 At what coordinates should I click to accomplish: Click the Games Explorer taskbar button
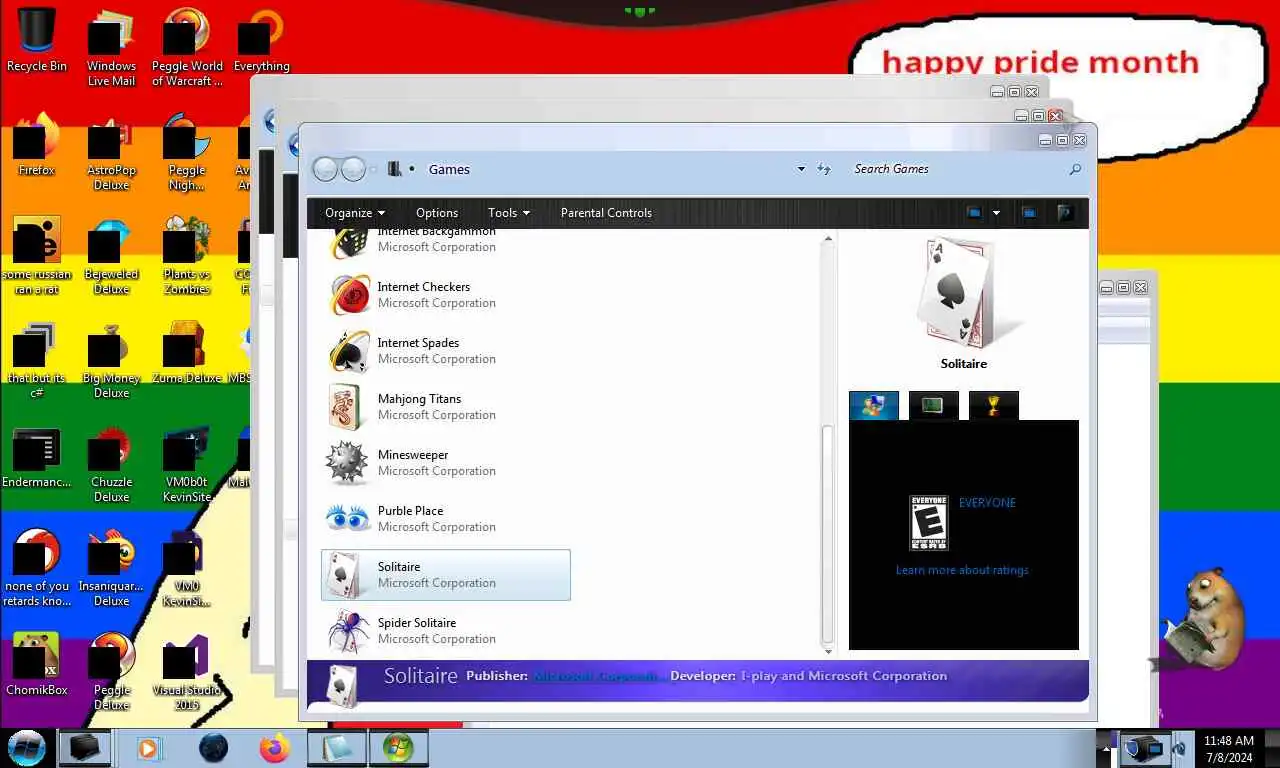point(397,747)
